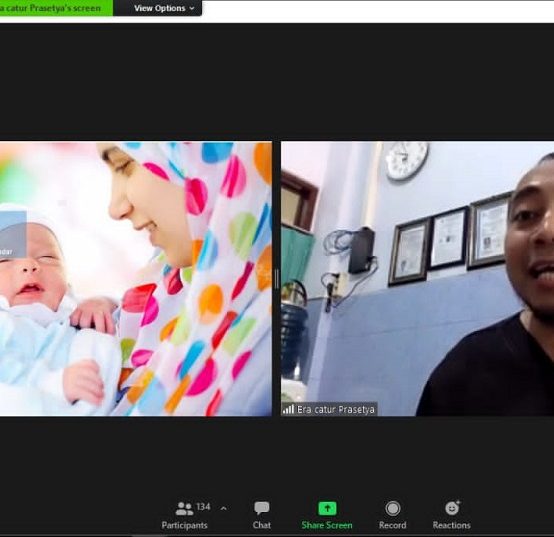Open the Participants panel icon
Image resolution: width=554 pixels, height=537 pixels.
[184, 509]
